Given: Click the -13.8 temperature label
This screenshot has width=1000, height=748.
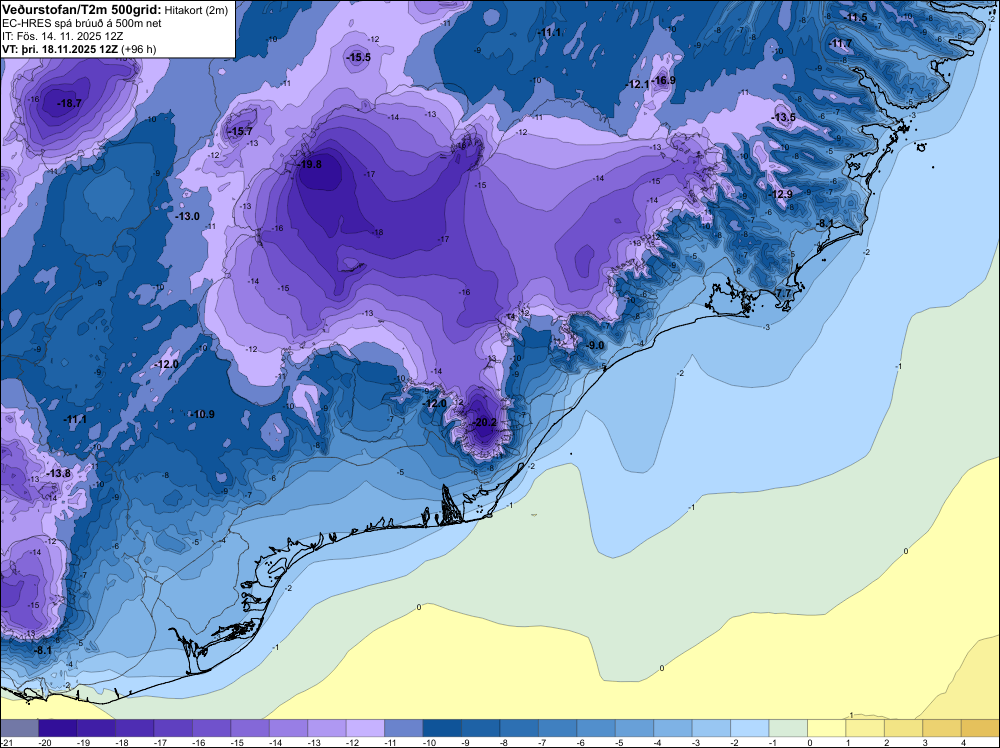Looking at the screenshot, I should click(58, 474).
